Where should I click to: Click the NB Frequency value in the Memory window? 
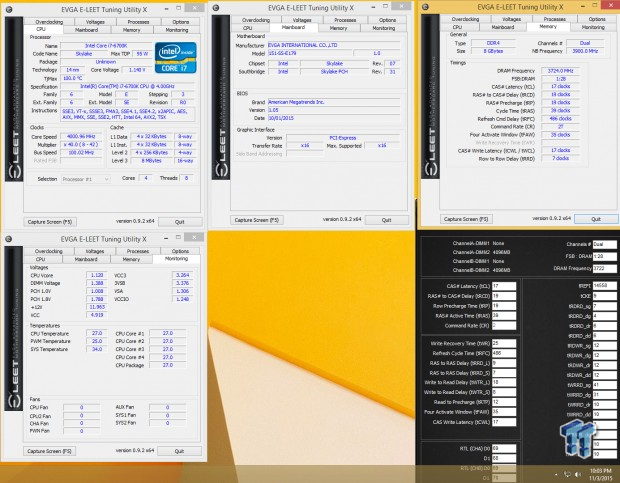pyautogui.click(x=585, y=51)
